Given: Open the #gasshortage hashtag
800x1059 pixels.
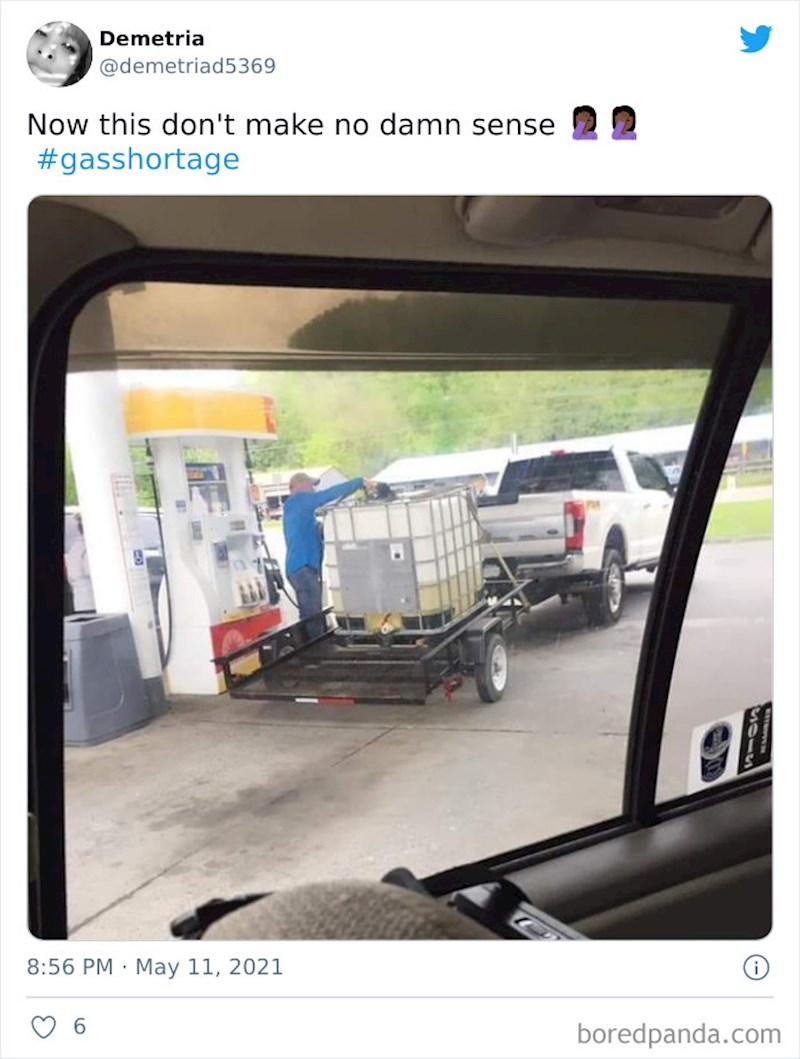Looking at the screenshot, I should (138, 159).
